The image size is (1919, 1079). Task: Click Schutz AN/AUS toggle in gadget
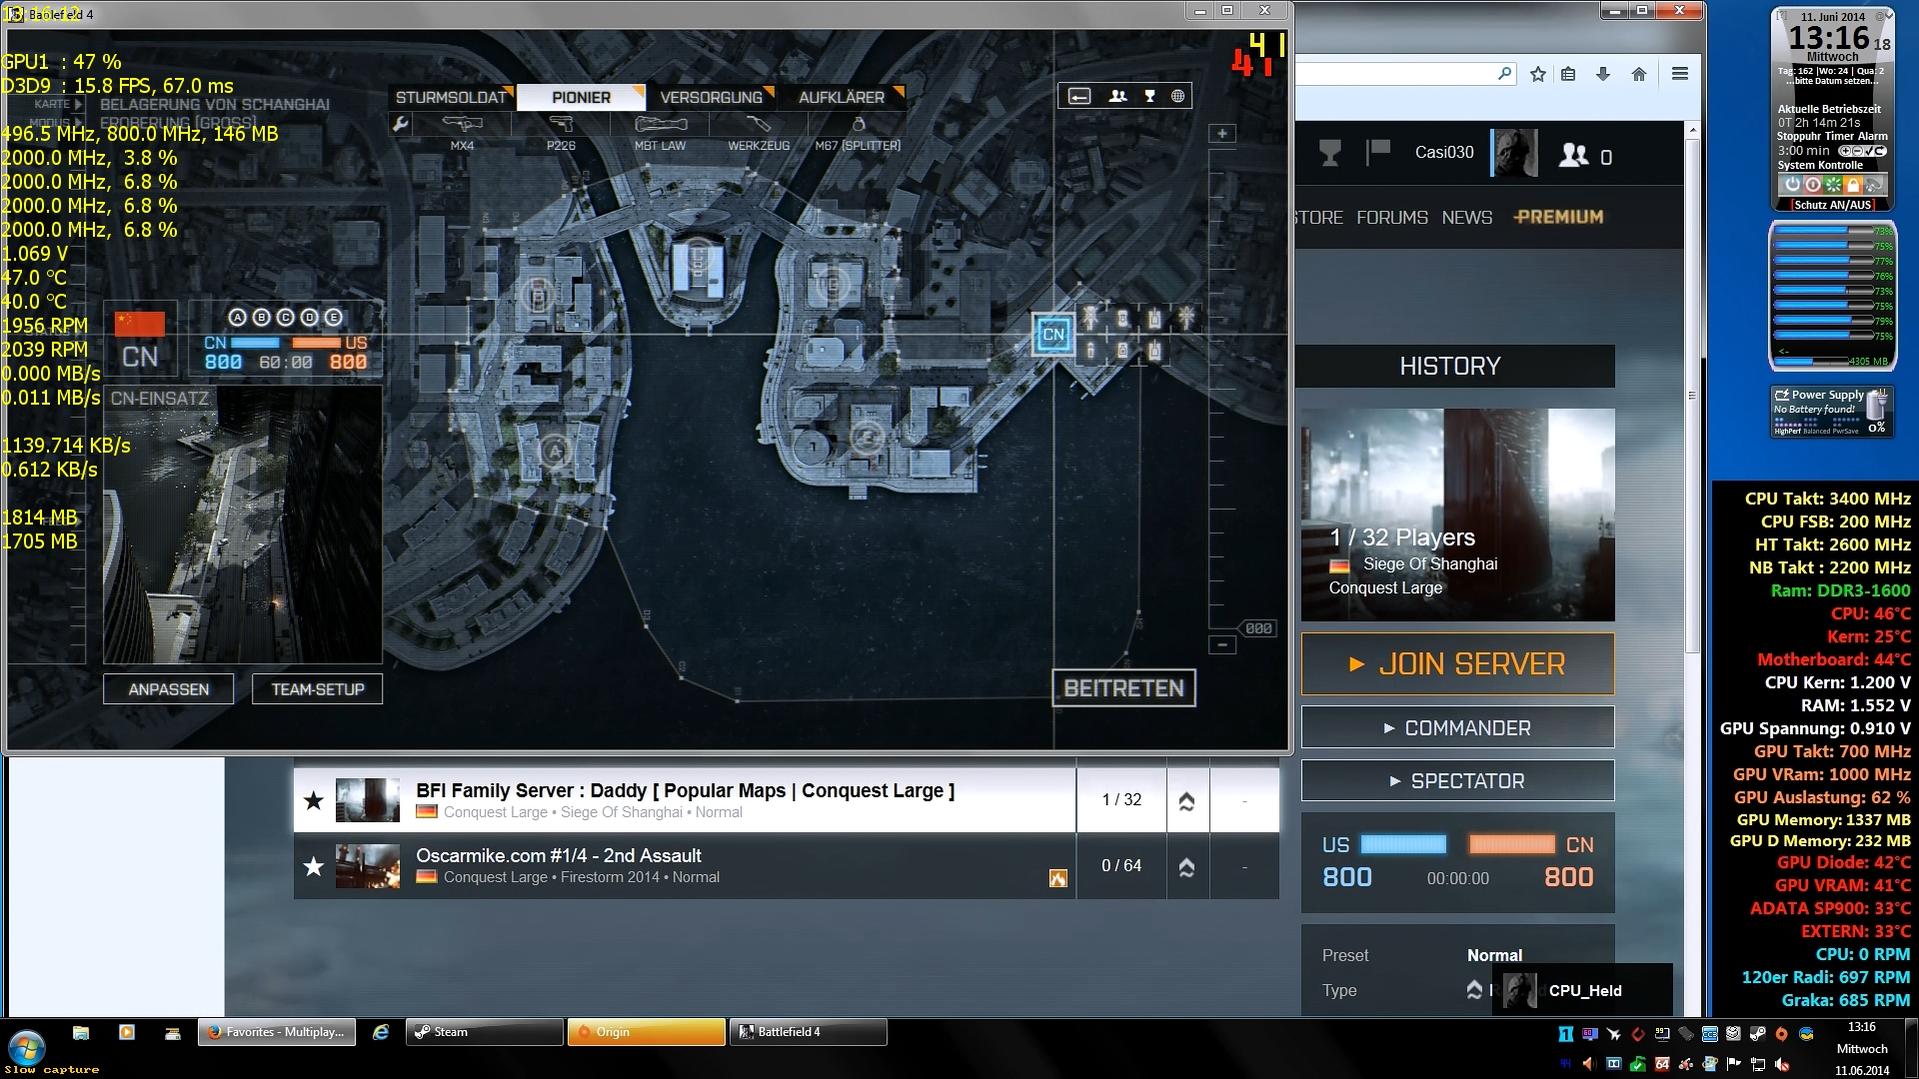[1832, 205]
